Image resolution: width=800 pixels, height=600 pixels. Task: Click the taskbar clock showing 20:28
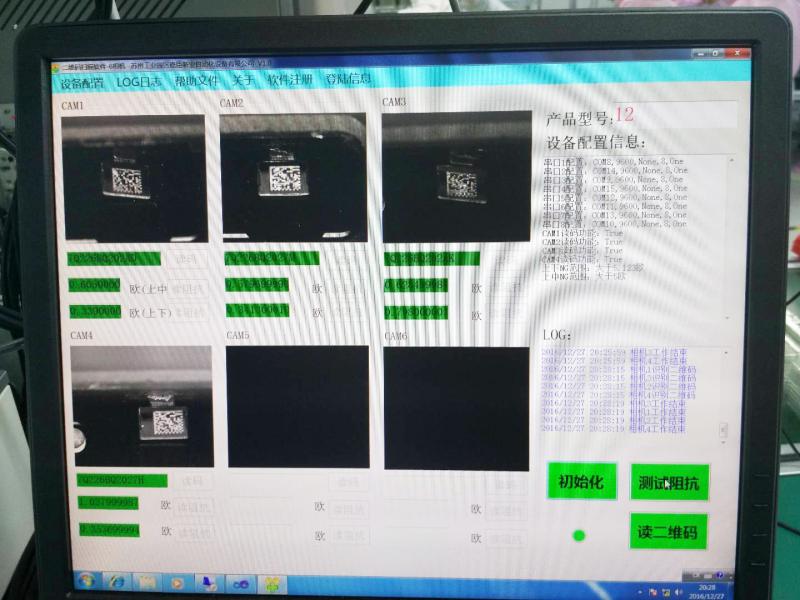[707, 592]
